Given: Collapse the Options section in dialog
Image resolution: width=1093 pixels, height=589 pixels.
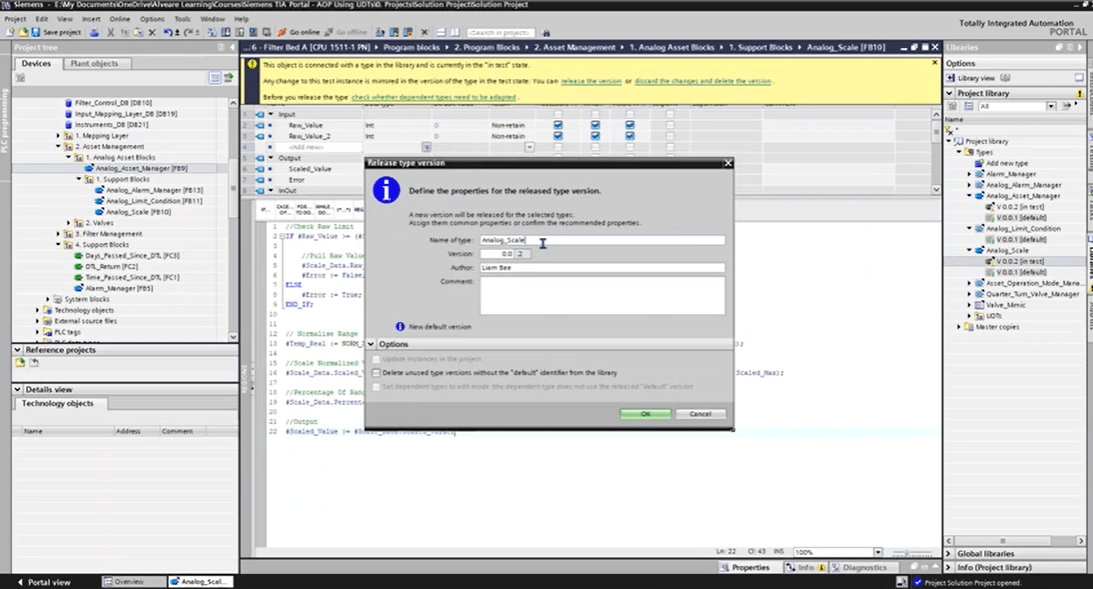Looking at the screenshot, I should point(371,344).
